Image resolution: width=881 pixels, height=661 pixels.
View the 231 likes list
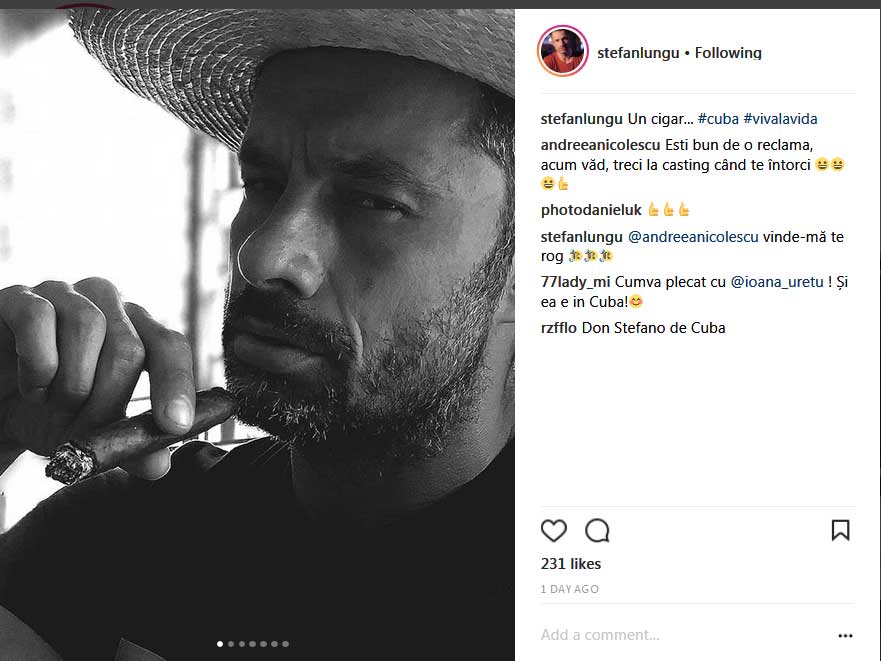[x=571, y=564]
